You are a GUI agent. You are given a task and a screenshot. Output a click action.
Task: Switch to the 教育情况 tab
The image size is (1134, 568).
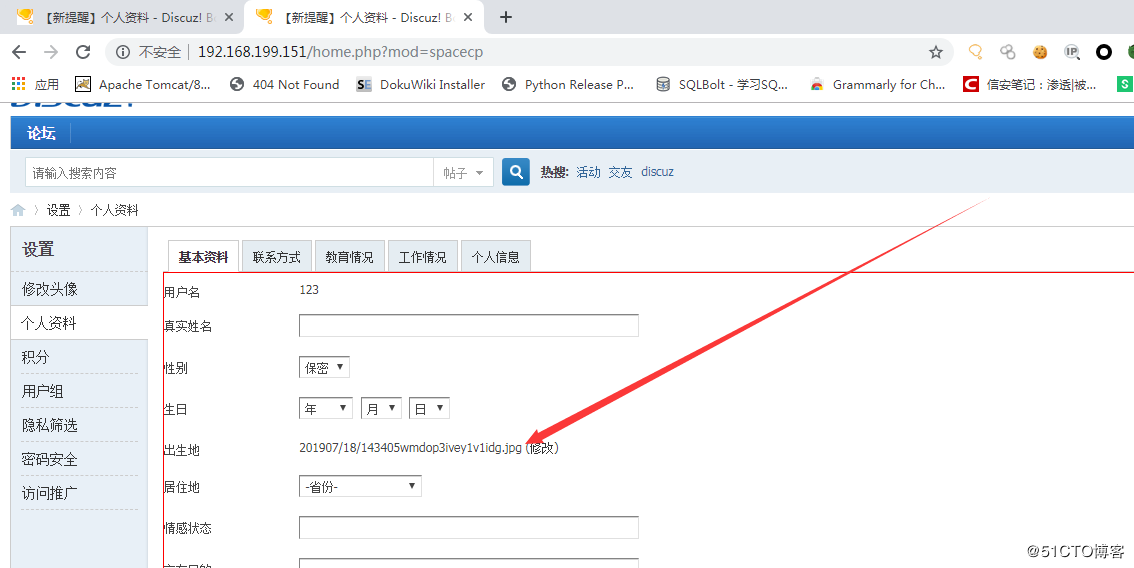click(349, 257)
